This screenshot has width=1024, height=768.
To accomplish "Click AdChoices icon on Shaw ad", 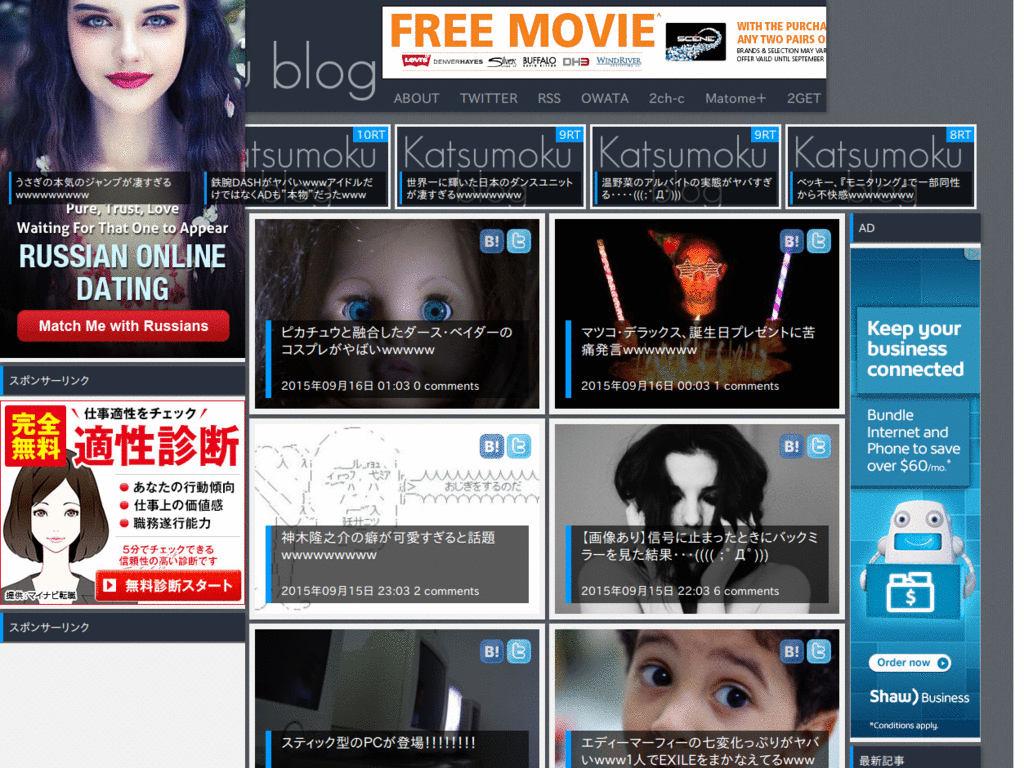I will tap(974, 254).
